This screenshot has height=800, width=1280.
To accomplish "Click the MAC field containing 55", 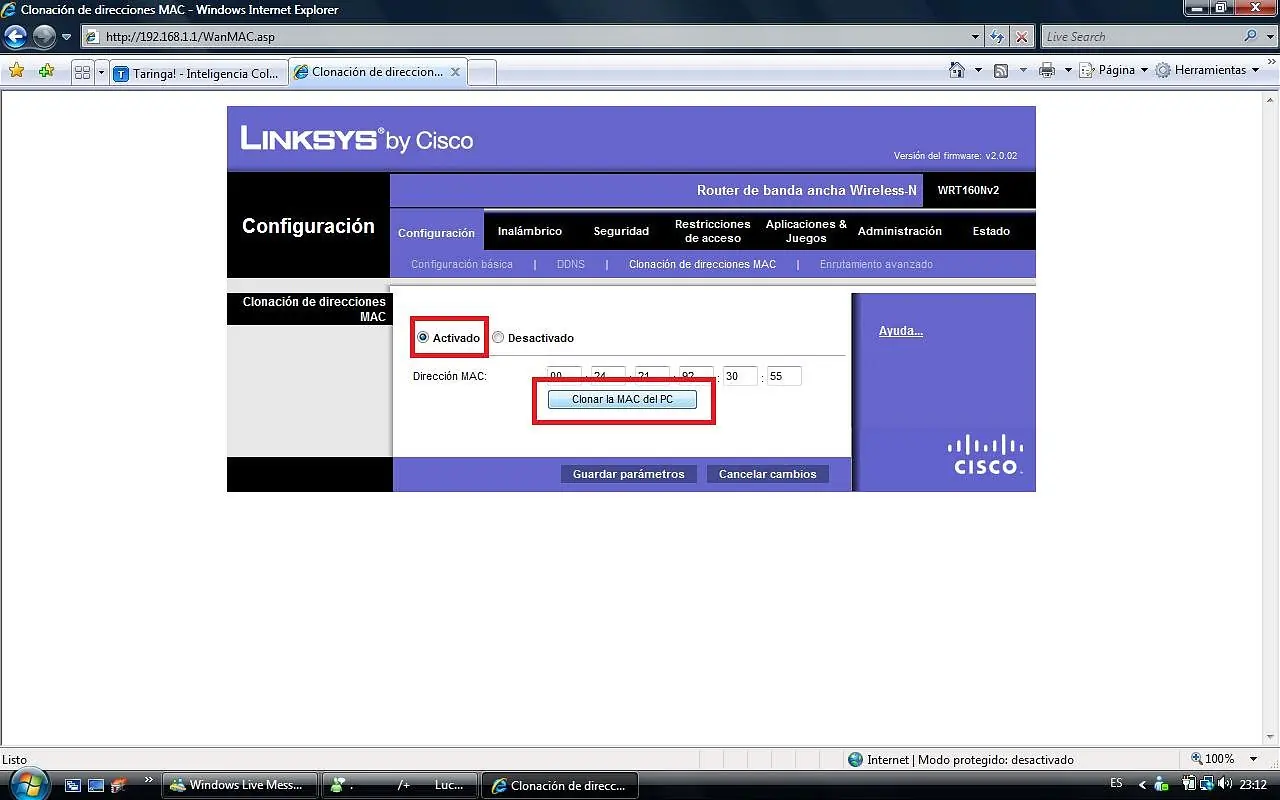I will coord(784,376).
